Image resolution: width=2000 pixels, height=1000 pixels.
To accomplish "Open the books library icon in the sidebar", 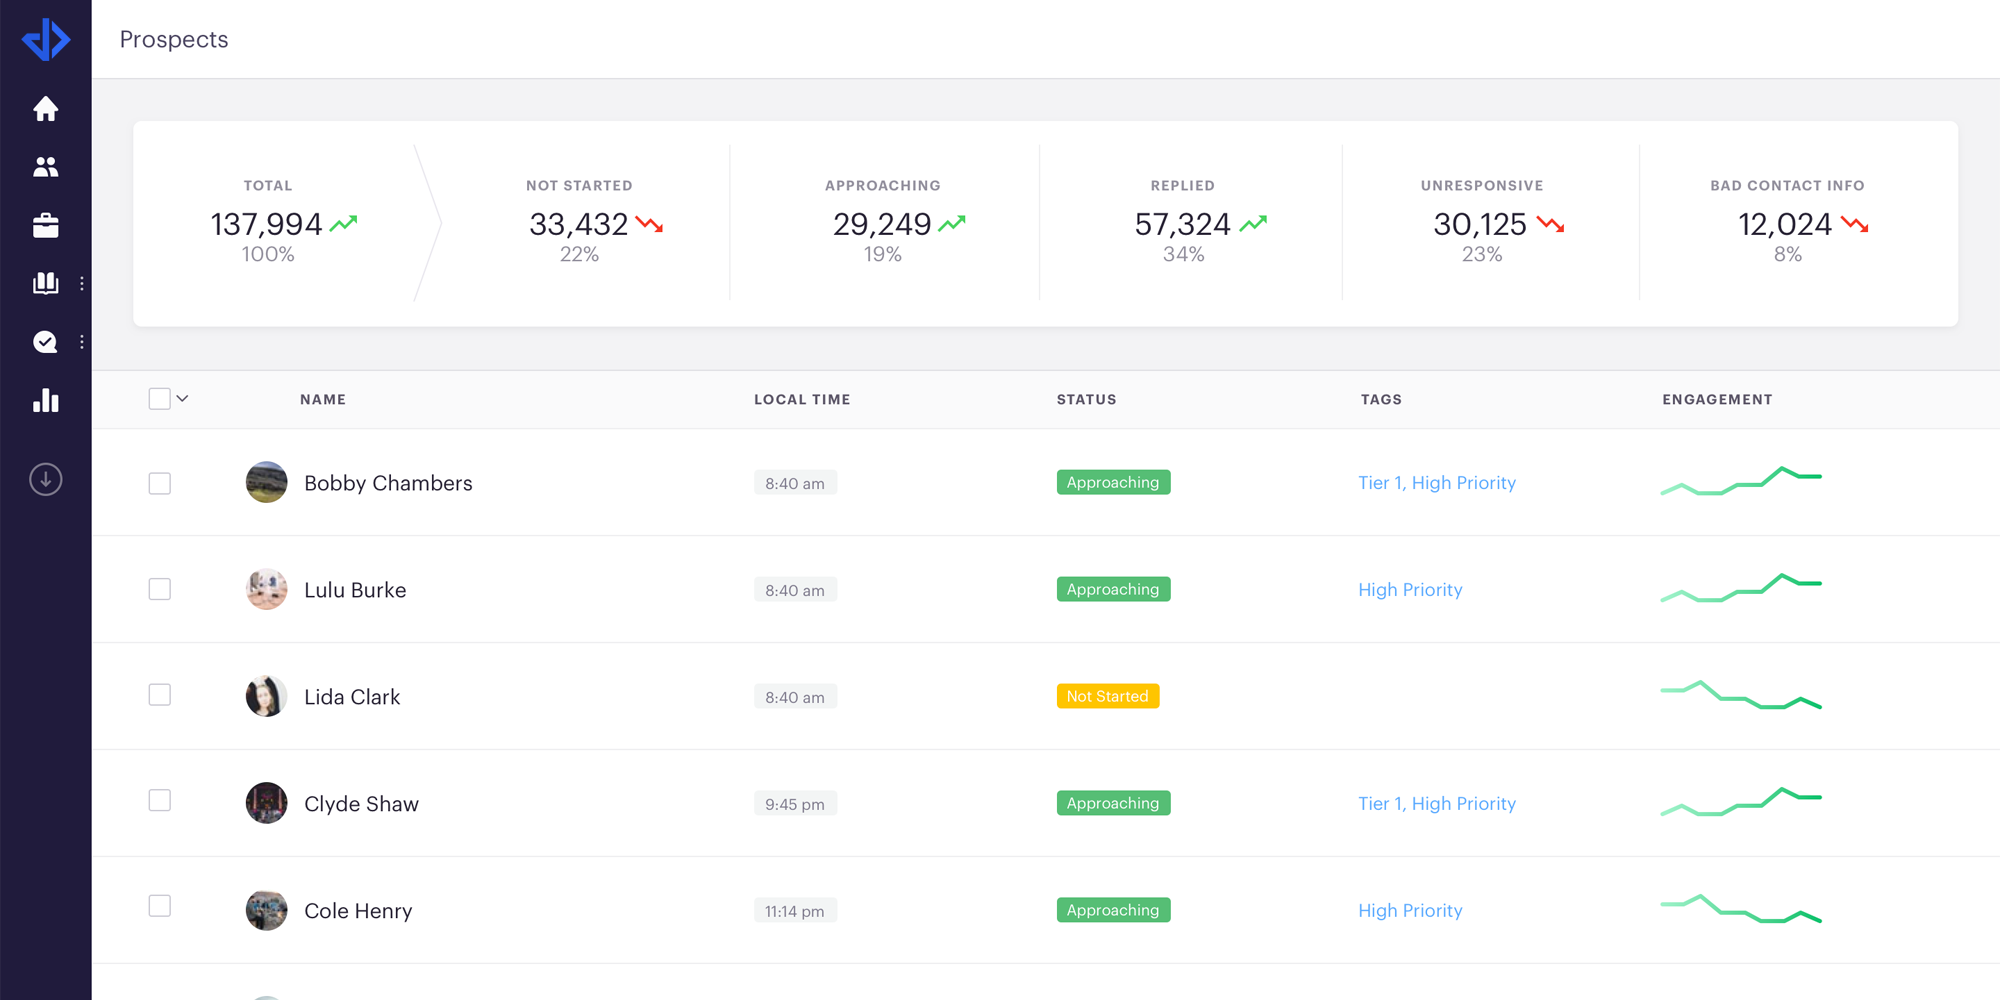I will click(45, 283).
